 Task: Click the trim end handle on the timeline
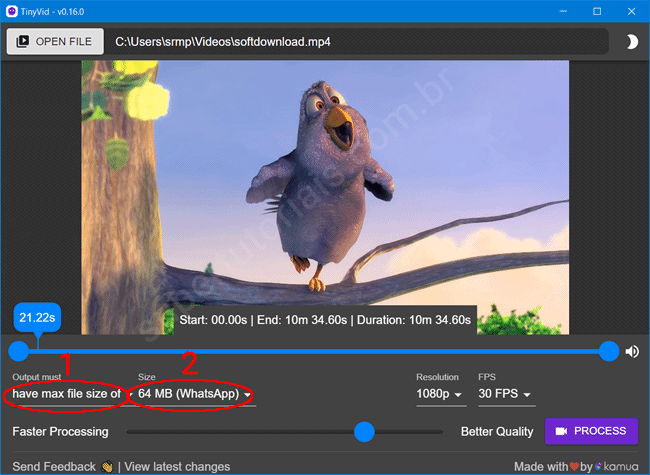(x=609, y=351)
